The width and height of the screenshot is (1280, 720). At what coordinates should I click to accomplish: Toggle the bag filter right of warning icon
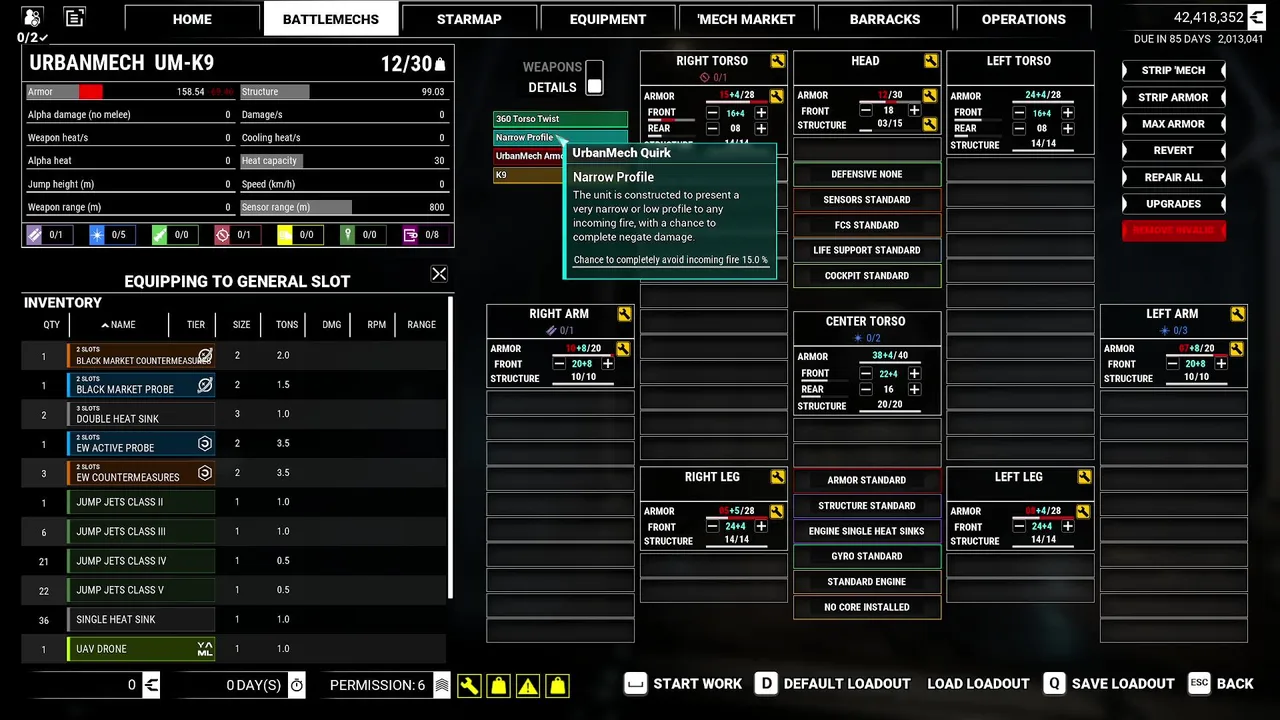558,685
